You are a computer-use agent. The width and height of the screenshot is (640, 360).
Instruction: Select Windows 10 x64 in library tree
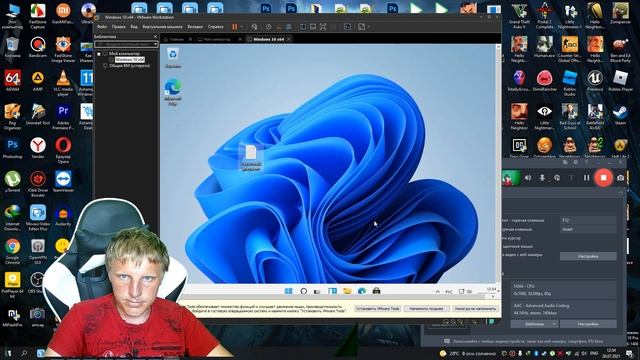(x=130, y=60)
